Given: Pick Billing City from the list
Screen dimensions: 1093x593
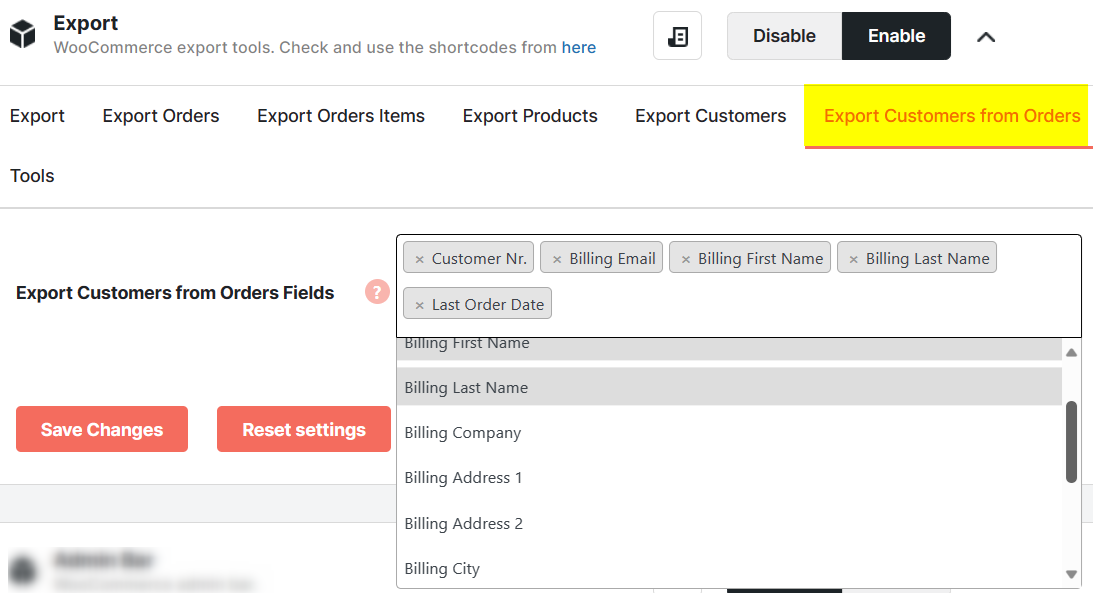Looking at the screenshot, I should point(442,569).
